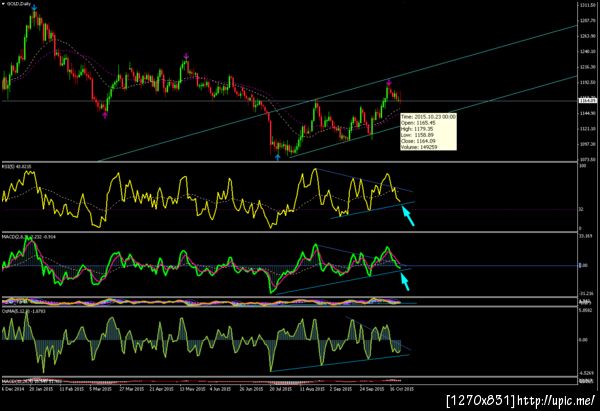Select the magenta fractal arrow below the March low
This screenshot has height=411, width=600.
pyautogui.click(x=105, y=115)
